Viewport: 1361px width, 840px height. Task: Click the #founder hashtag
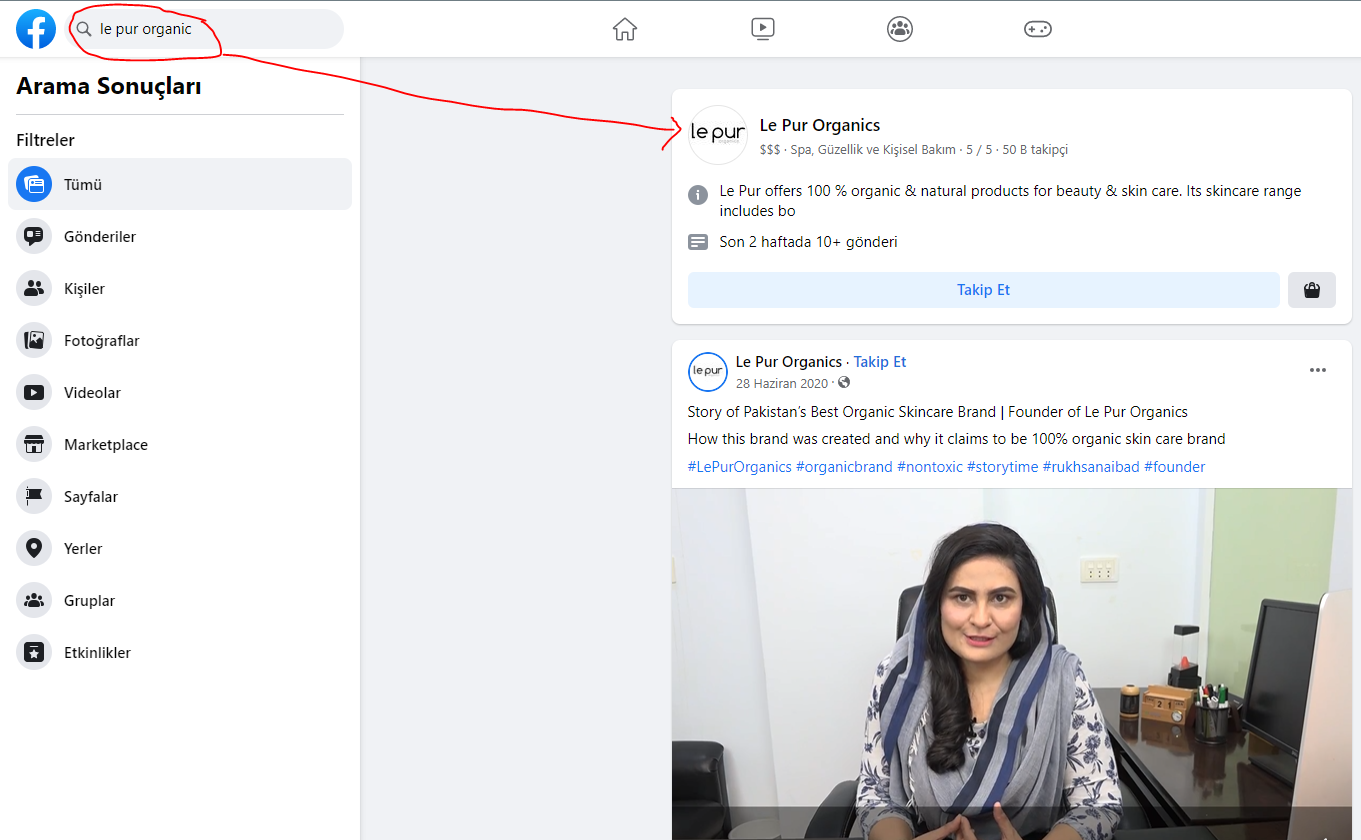(x=1175, y=467)
